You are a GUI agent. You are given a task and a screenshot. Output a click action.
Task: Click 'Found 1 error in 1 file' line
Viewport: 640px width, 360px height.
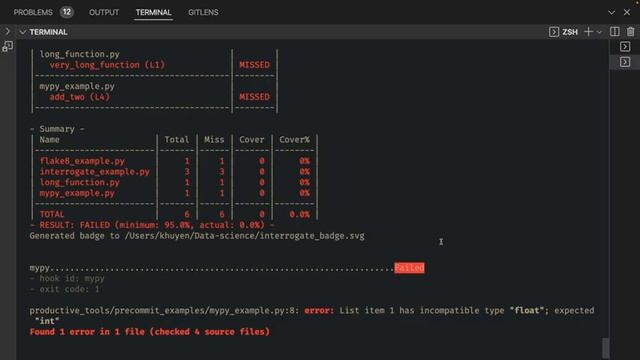point(149,332)
